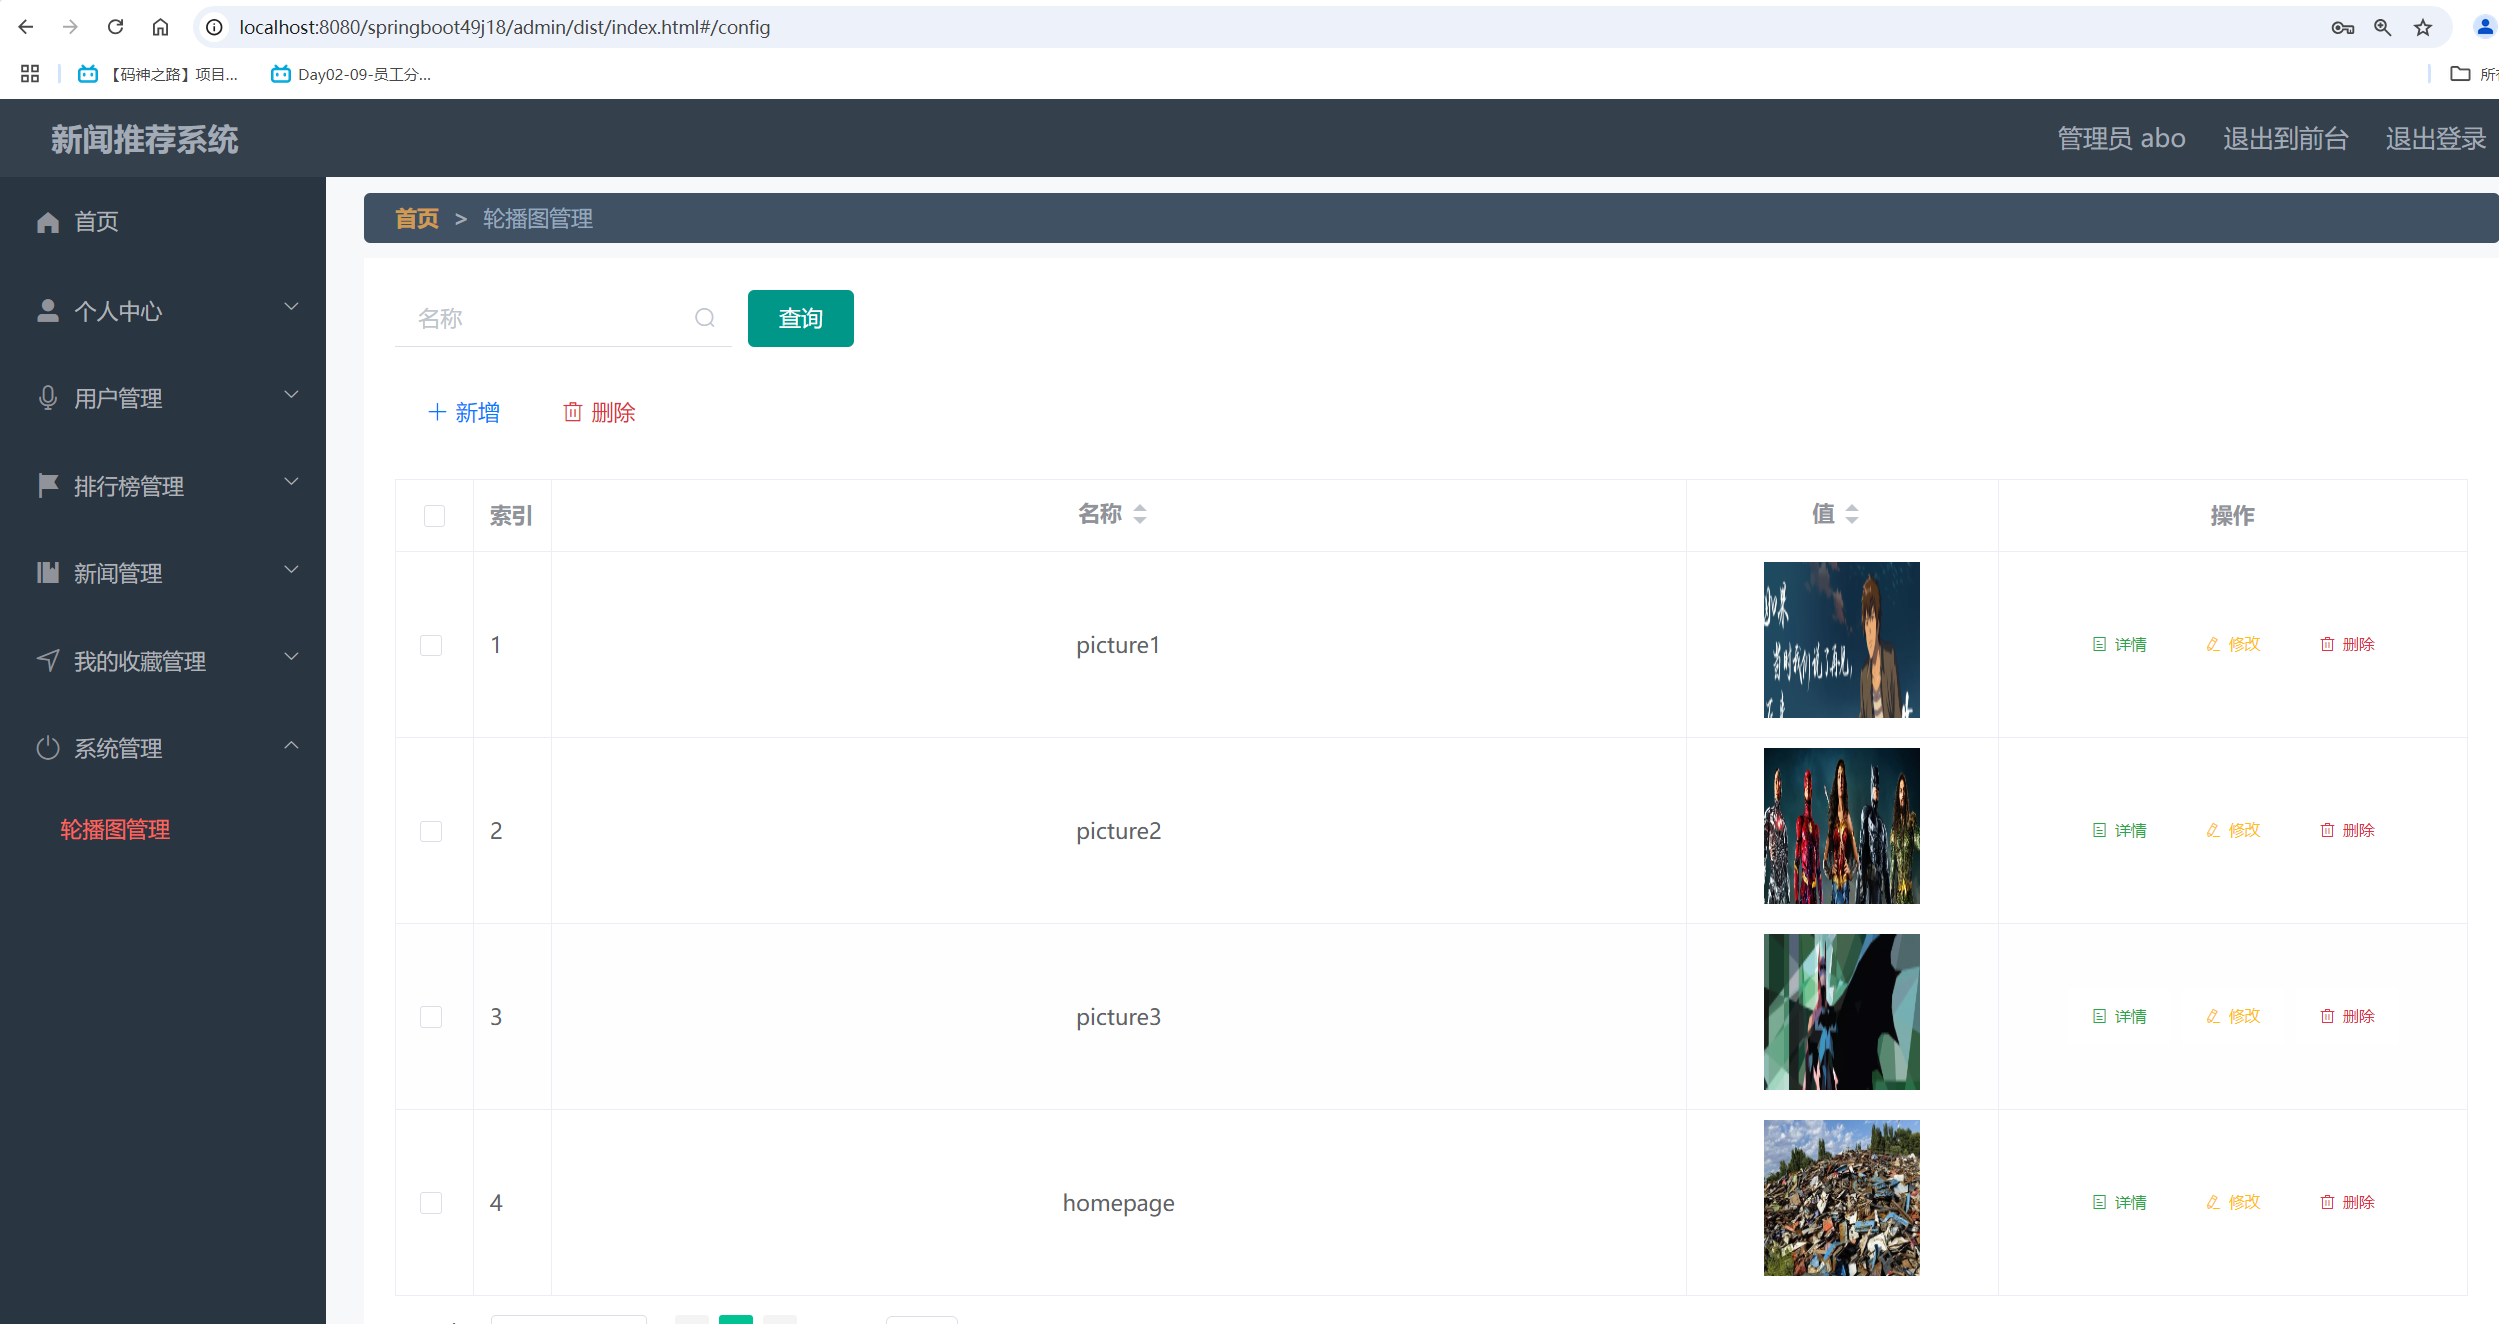Bookmark this page with star icon
The height and width of the screenshot is (1324, 2499).
coord(2423,28)
